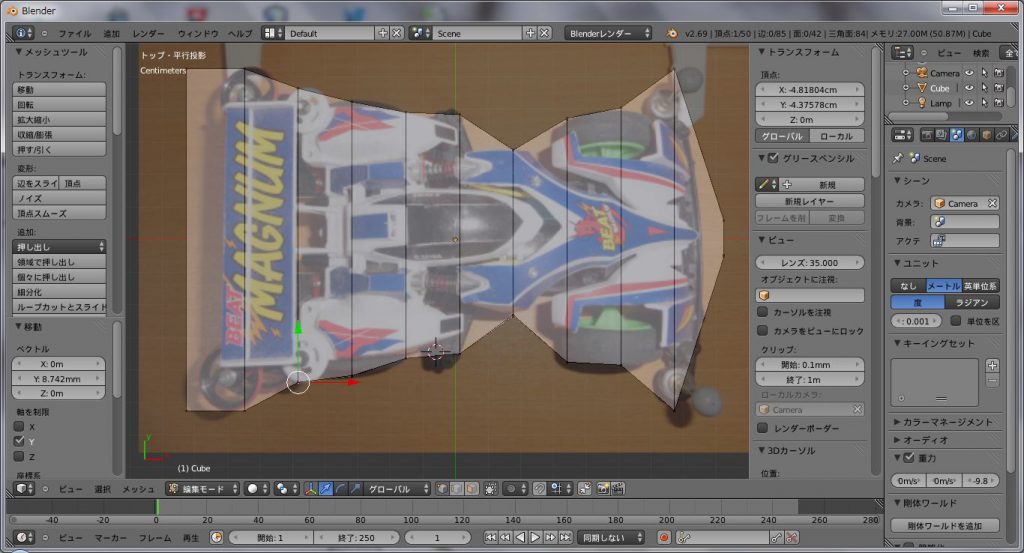
Task: Click the OpenGL render image camera icon
Action: (x=603, y=488)
